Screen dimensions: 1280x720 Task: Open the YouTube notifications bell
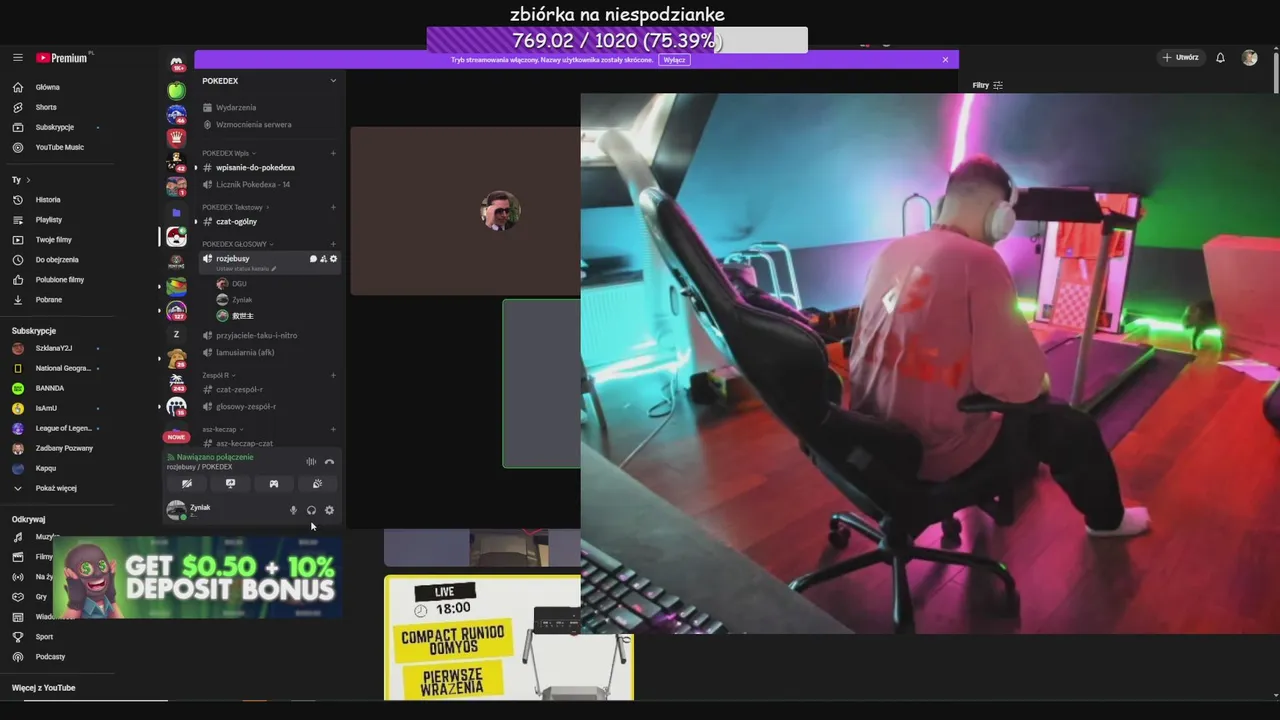click(1220, 58)
